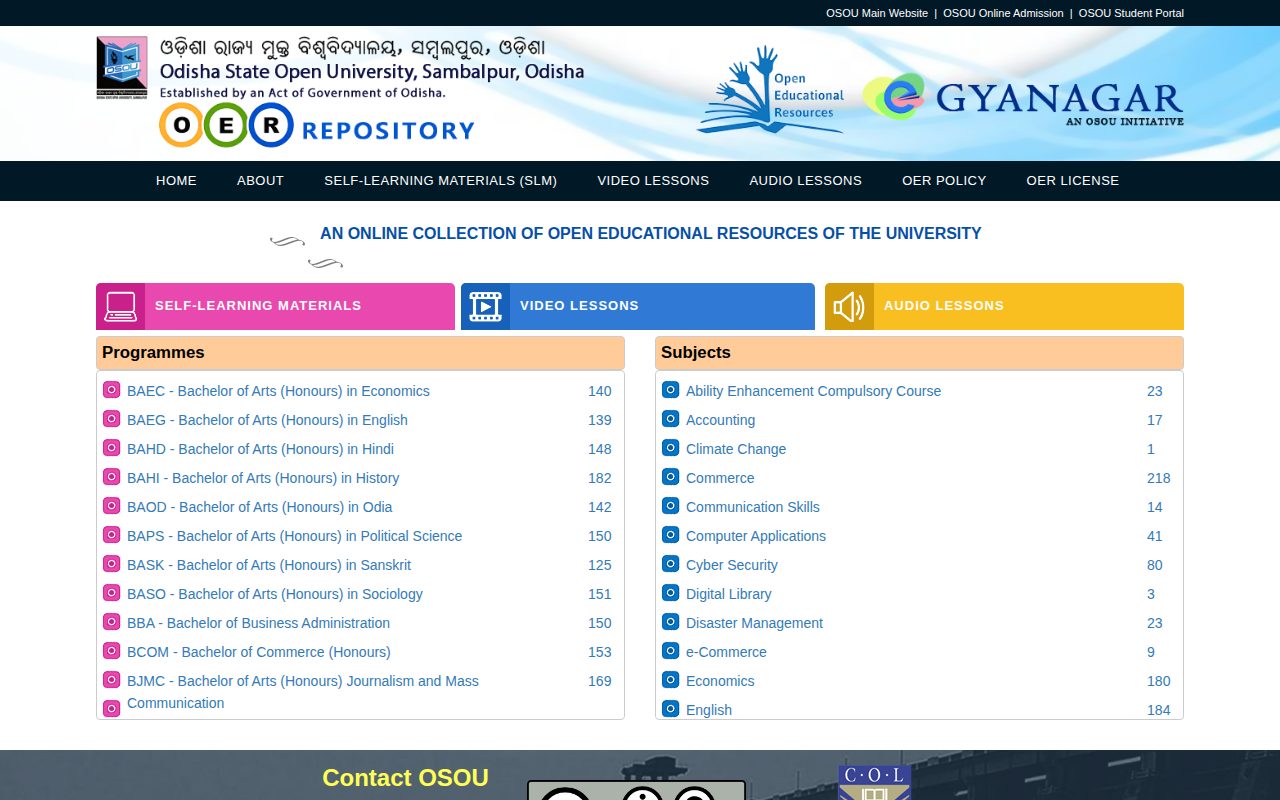The height and width of the screenshot is (800, 1280).
Task: Open the HOME menu item
Action: click(x=176, y=181)
